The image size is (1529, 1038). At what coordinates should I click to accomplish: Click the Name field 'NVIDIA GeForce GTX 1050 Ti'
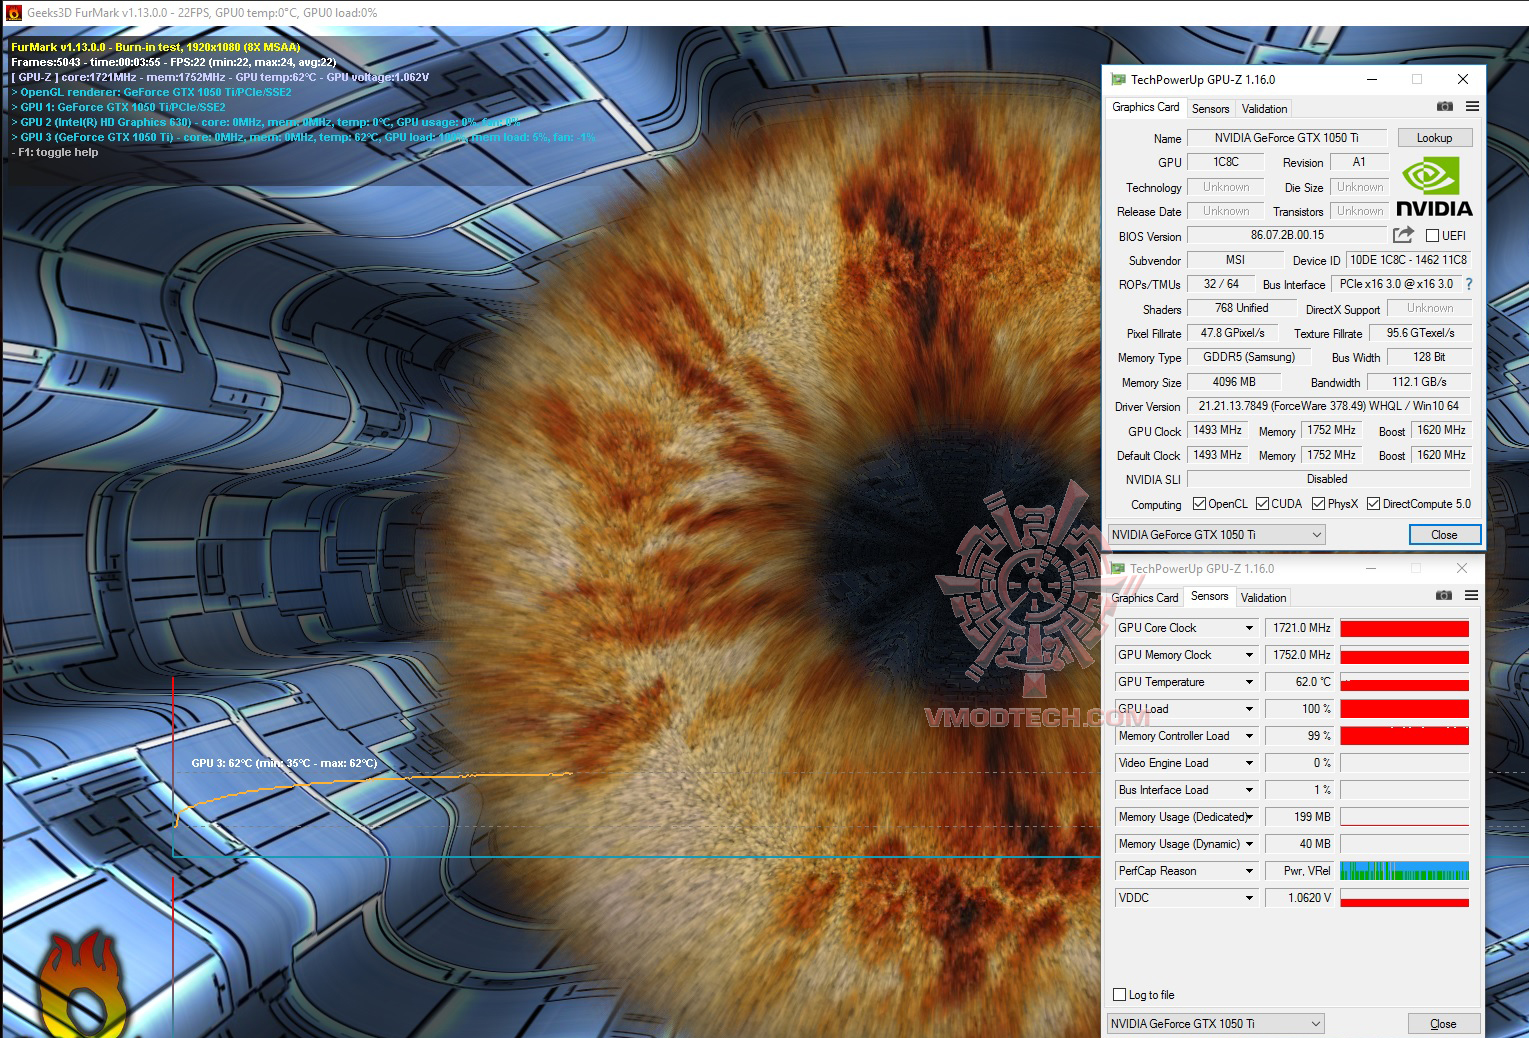(x=1287, y=138)
